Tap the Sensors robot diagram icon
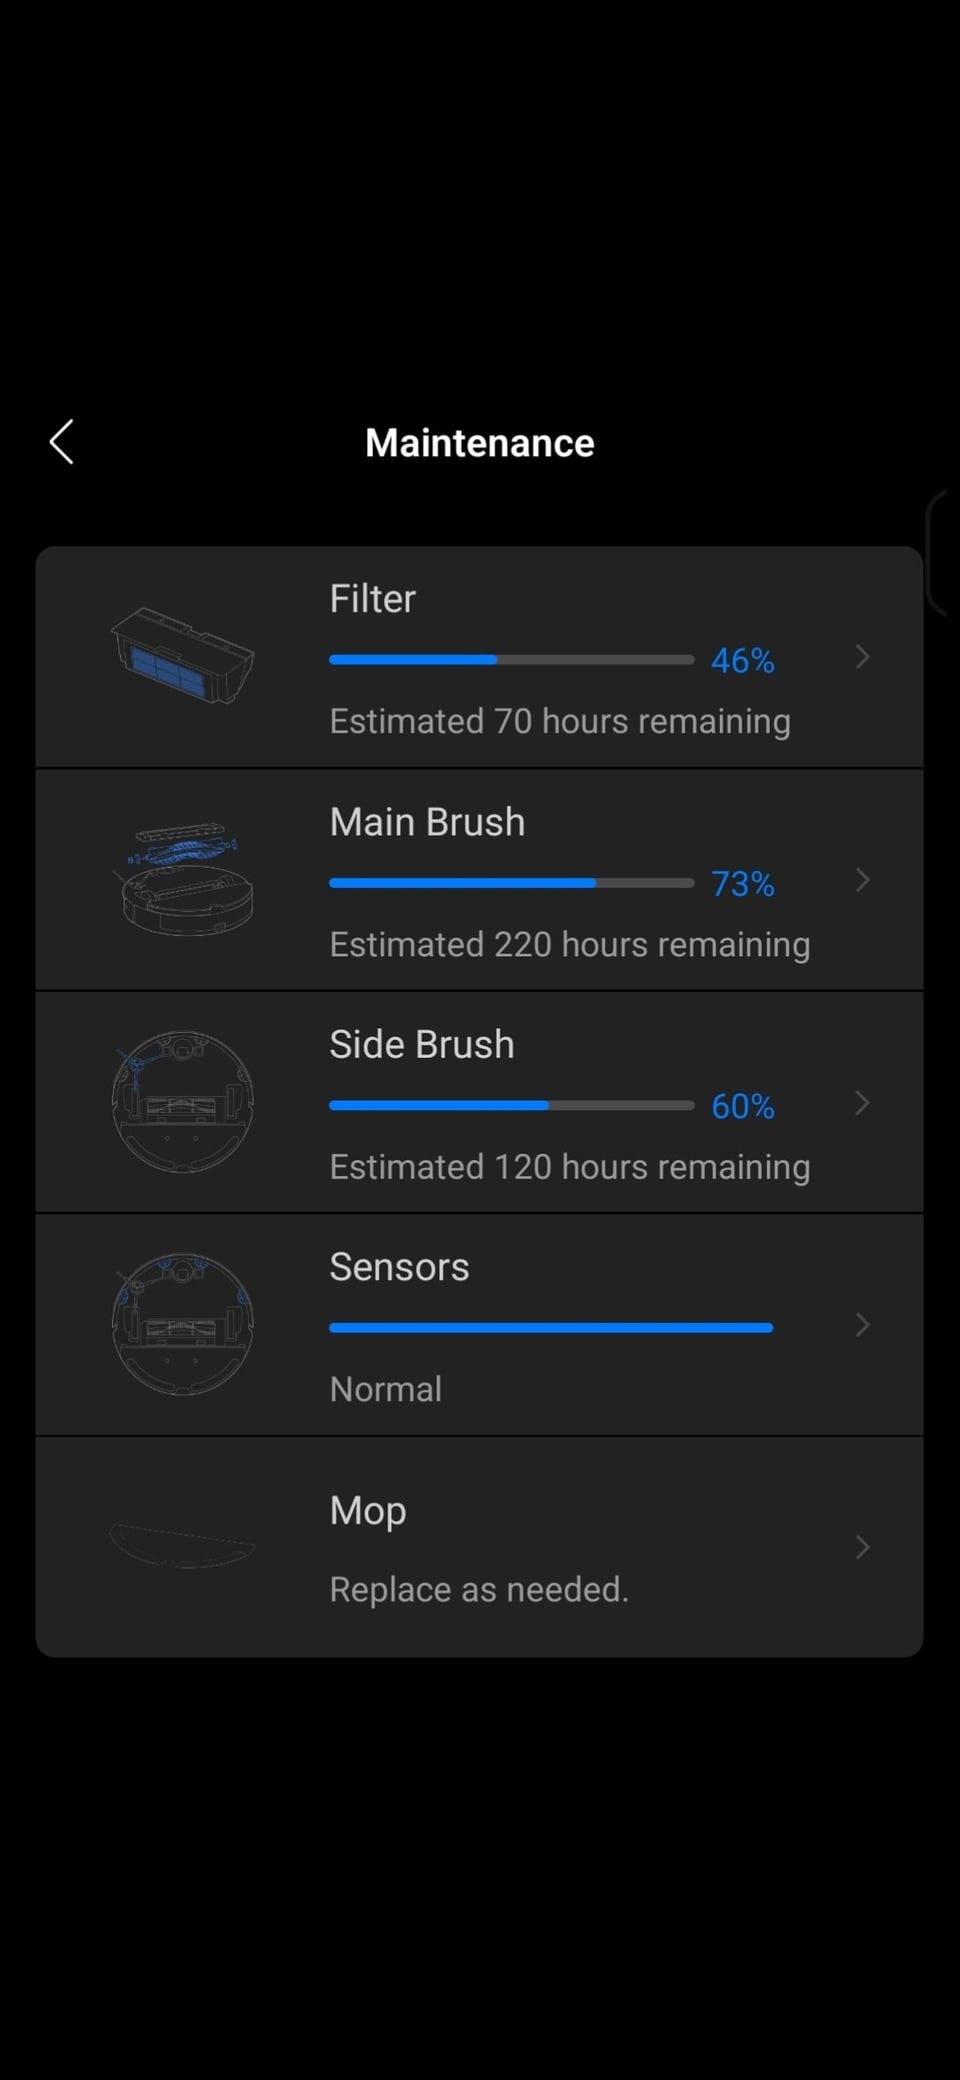Screen dimensions: 960x2080 (183, 1324)
